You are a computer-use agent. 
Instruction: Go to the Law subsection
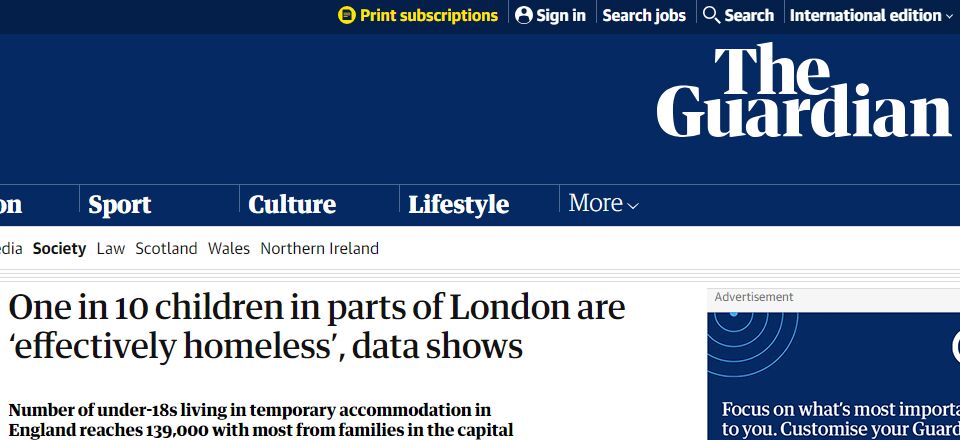click(x=111, y=249)
